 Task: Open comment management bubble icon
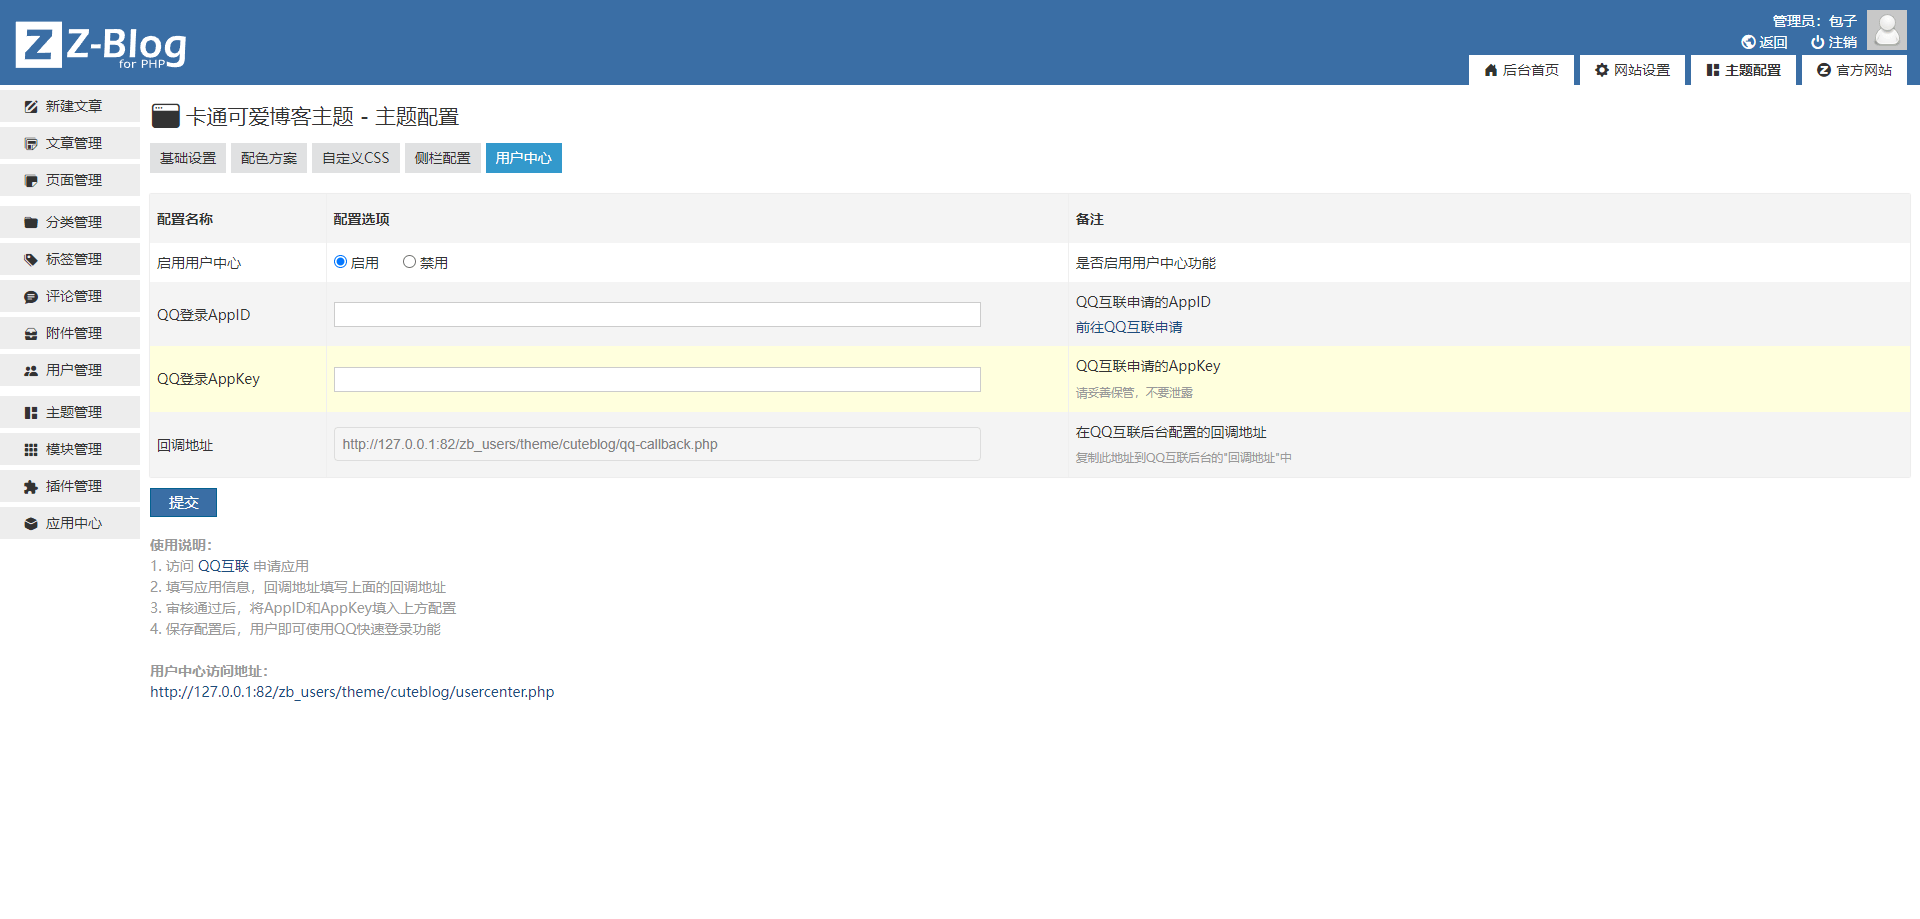point(31,297)
